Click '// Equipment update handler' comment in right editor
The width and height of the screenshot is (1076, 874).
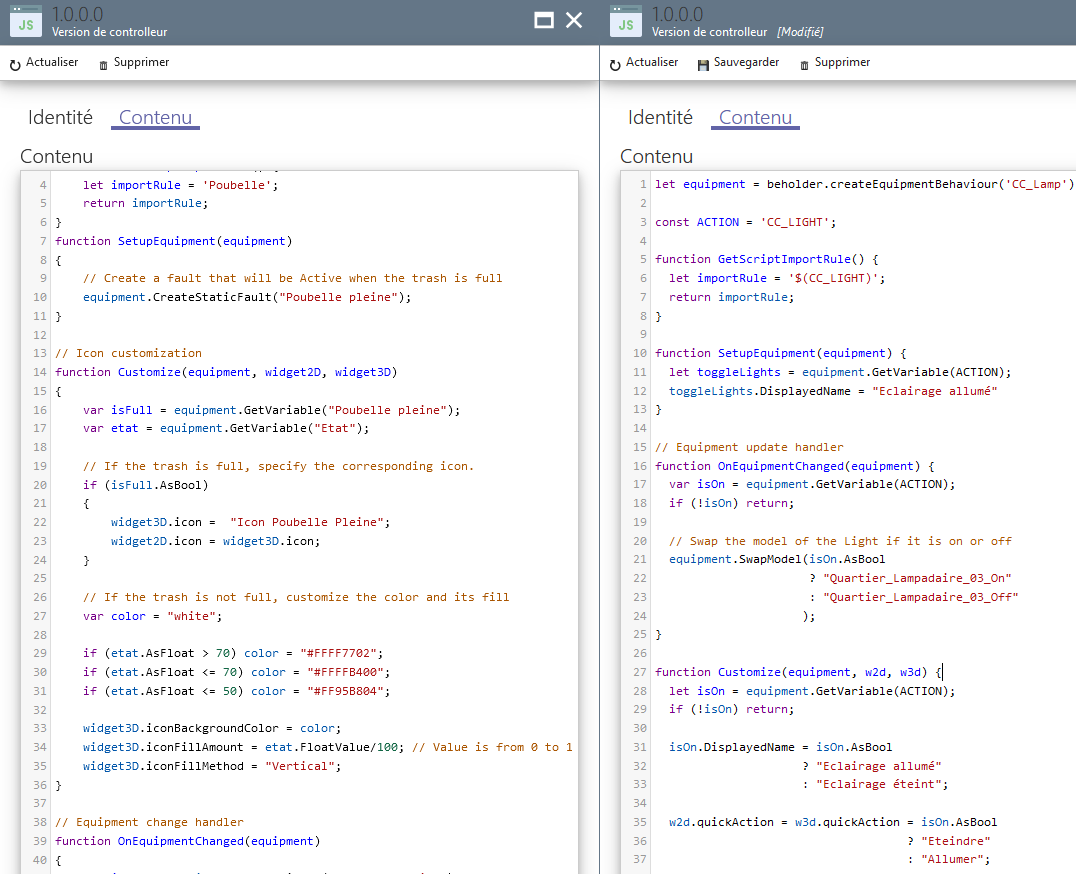click(749, 447)
